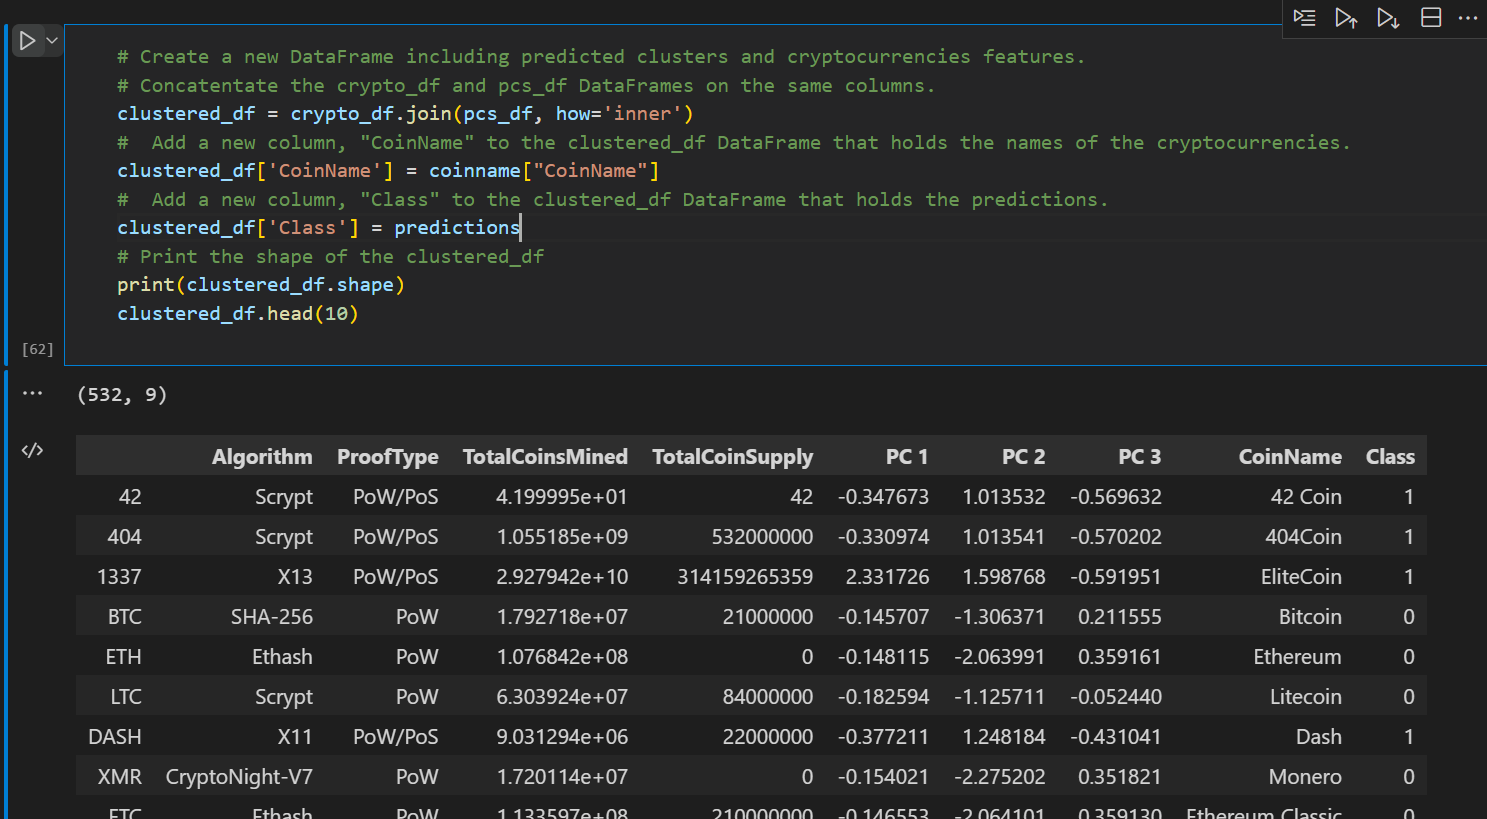
Task: Click the X11 algorithm cell
Action: [295, 737]
